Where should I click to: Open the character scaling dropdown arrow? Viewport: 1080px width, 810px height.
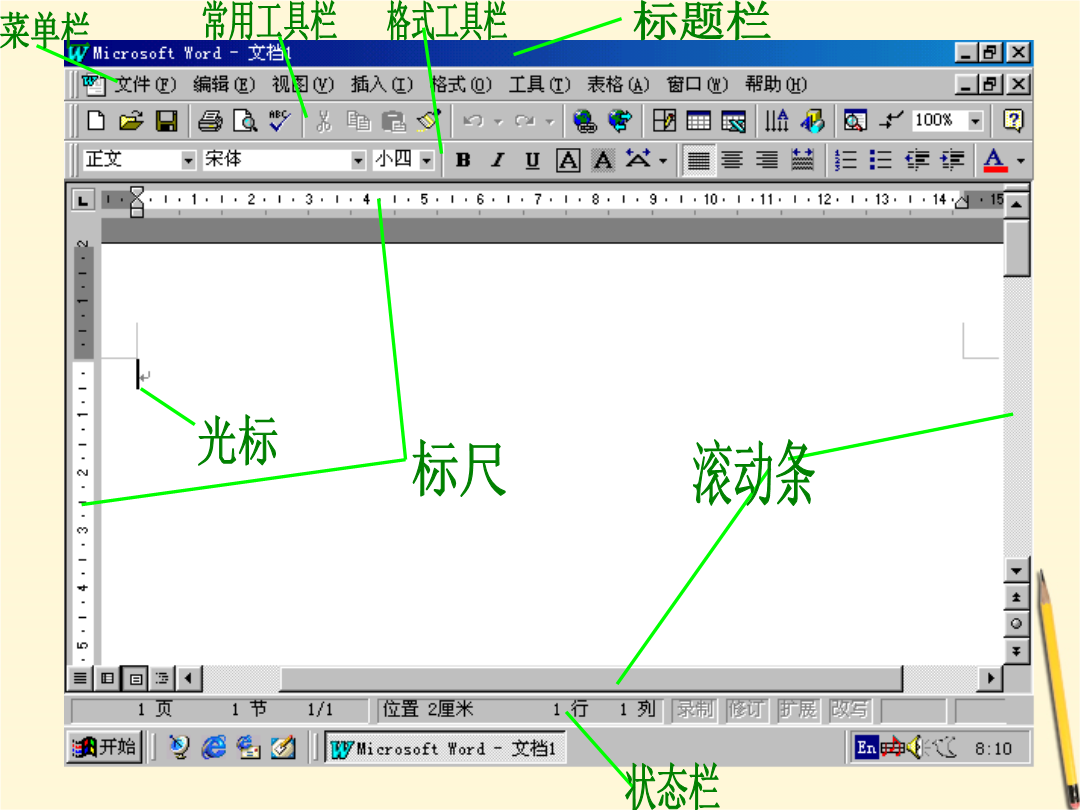click(663, 161)
